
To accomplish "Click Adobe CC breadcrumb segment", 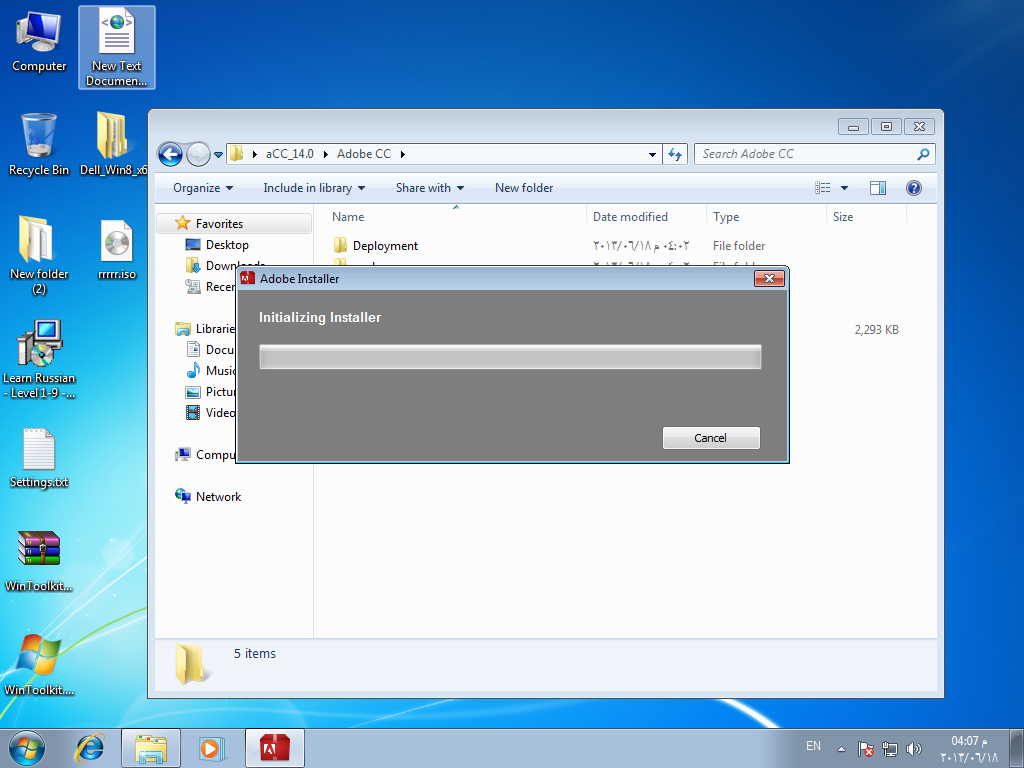I will coord(364,154).
